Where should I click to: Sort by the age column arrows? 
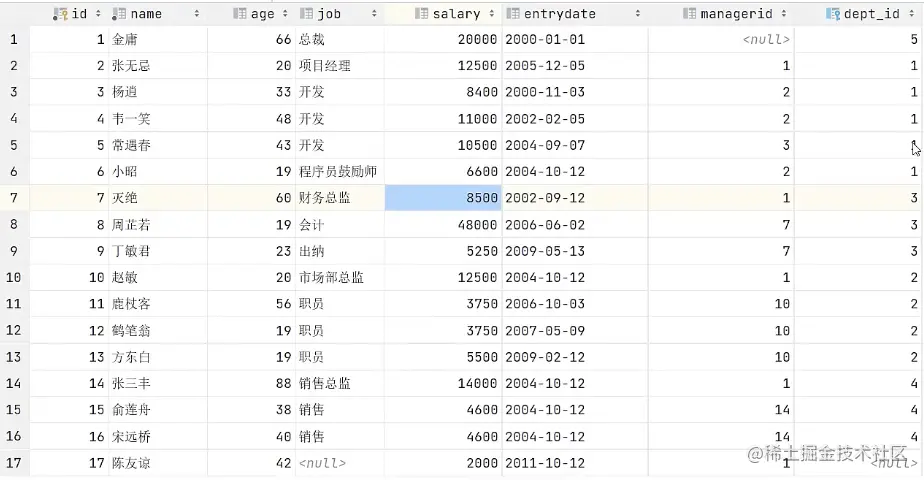pyautogui.click(x=285, y=14)
